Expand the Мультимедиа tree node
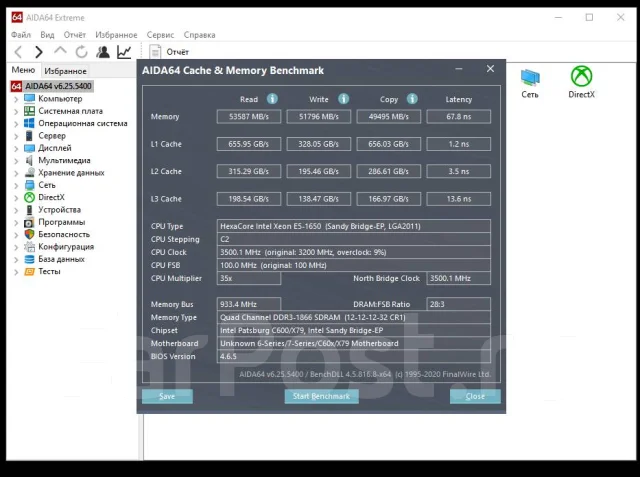 [x=16, y=161]
